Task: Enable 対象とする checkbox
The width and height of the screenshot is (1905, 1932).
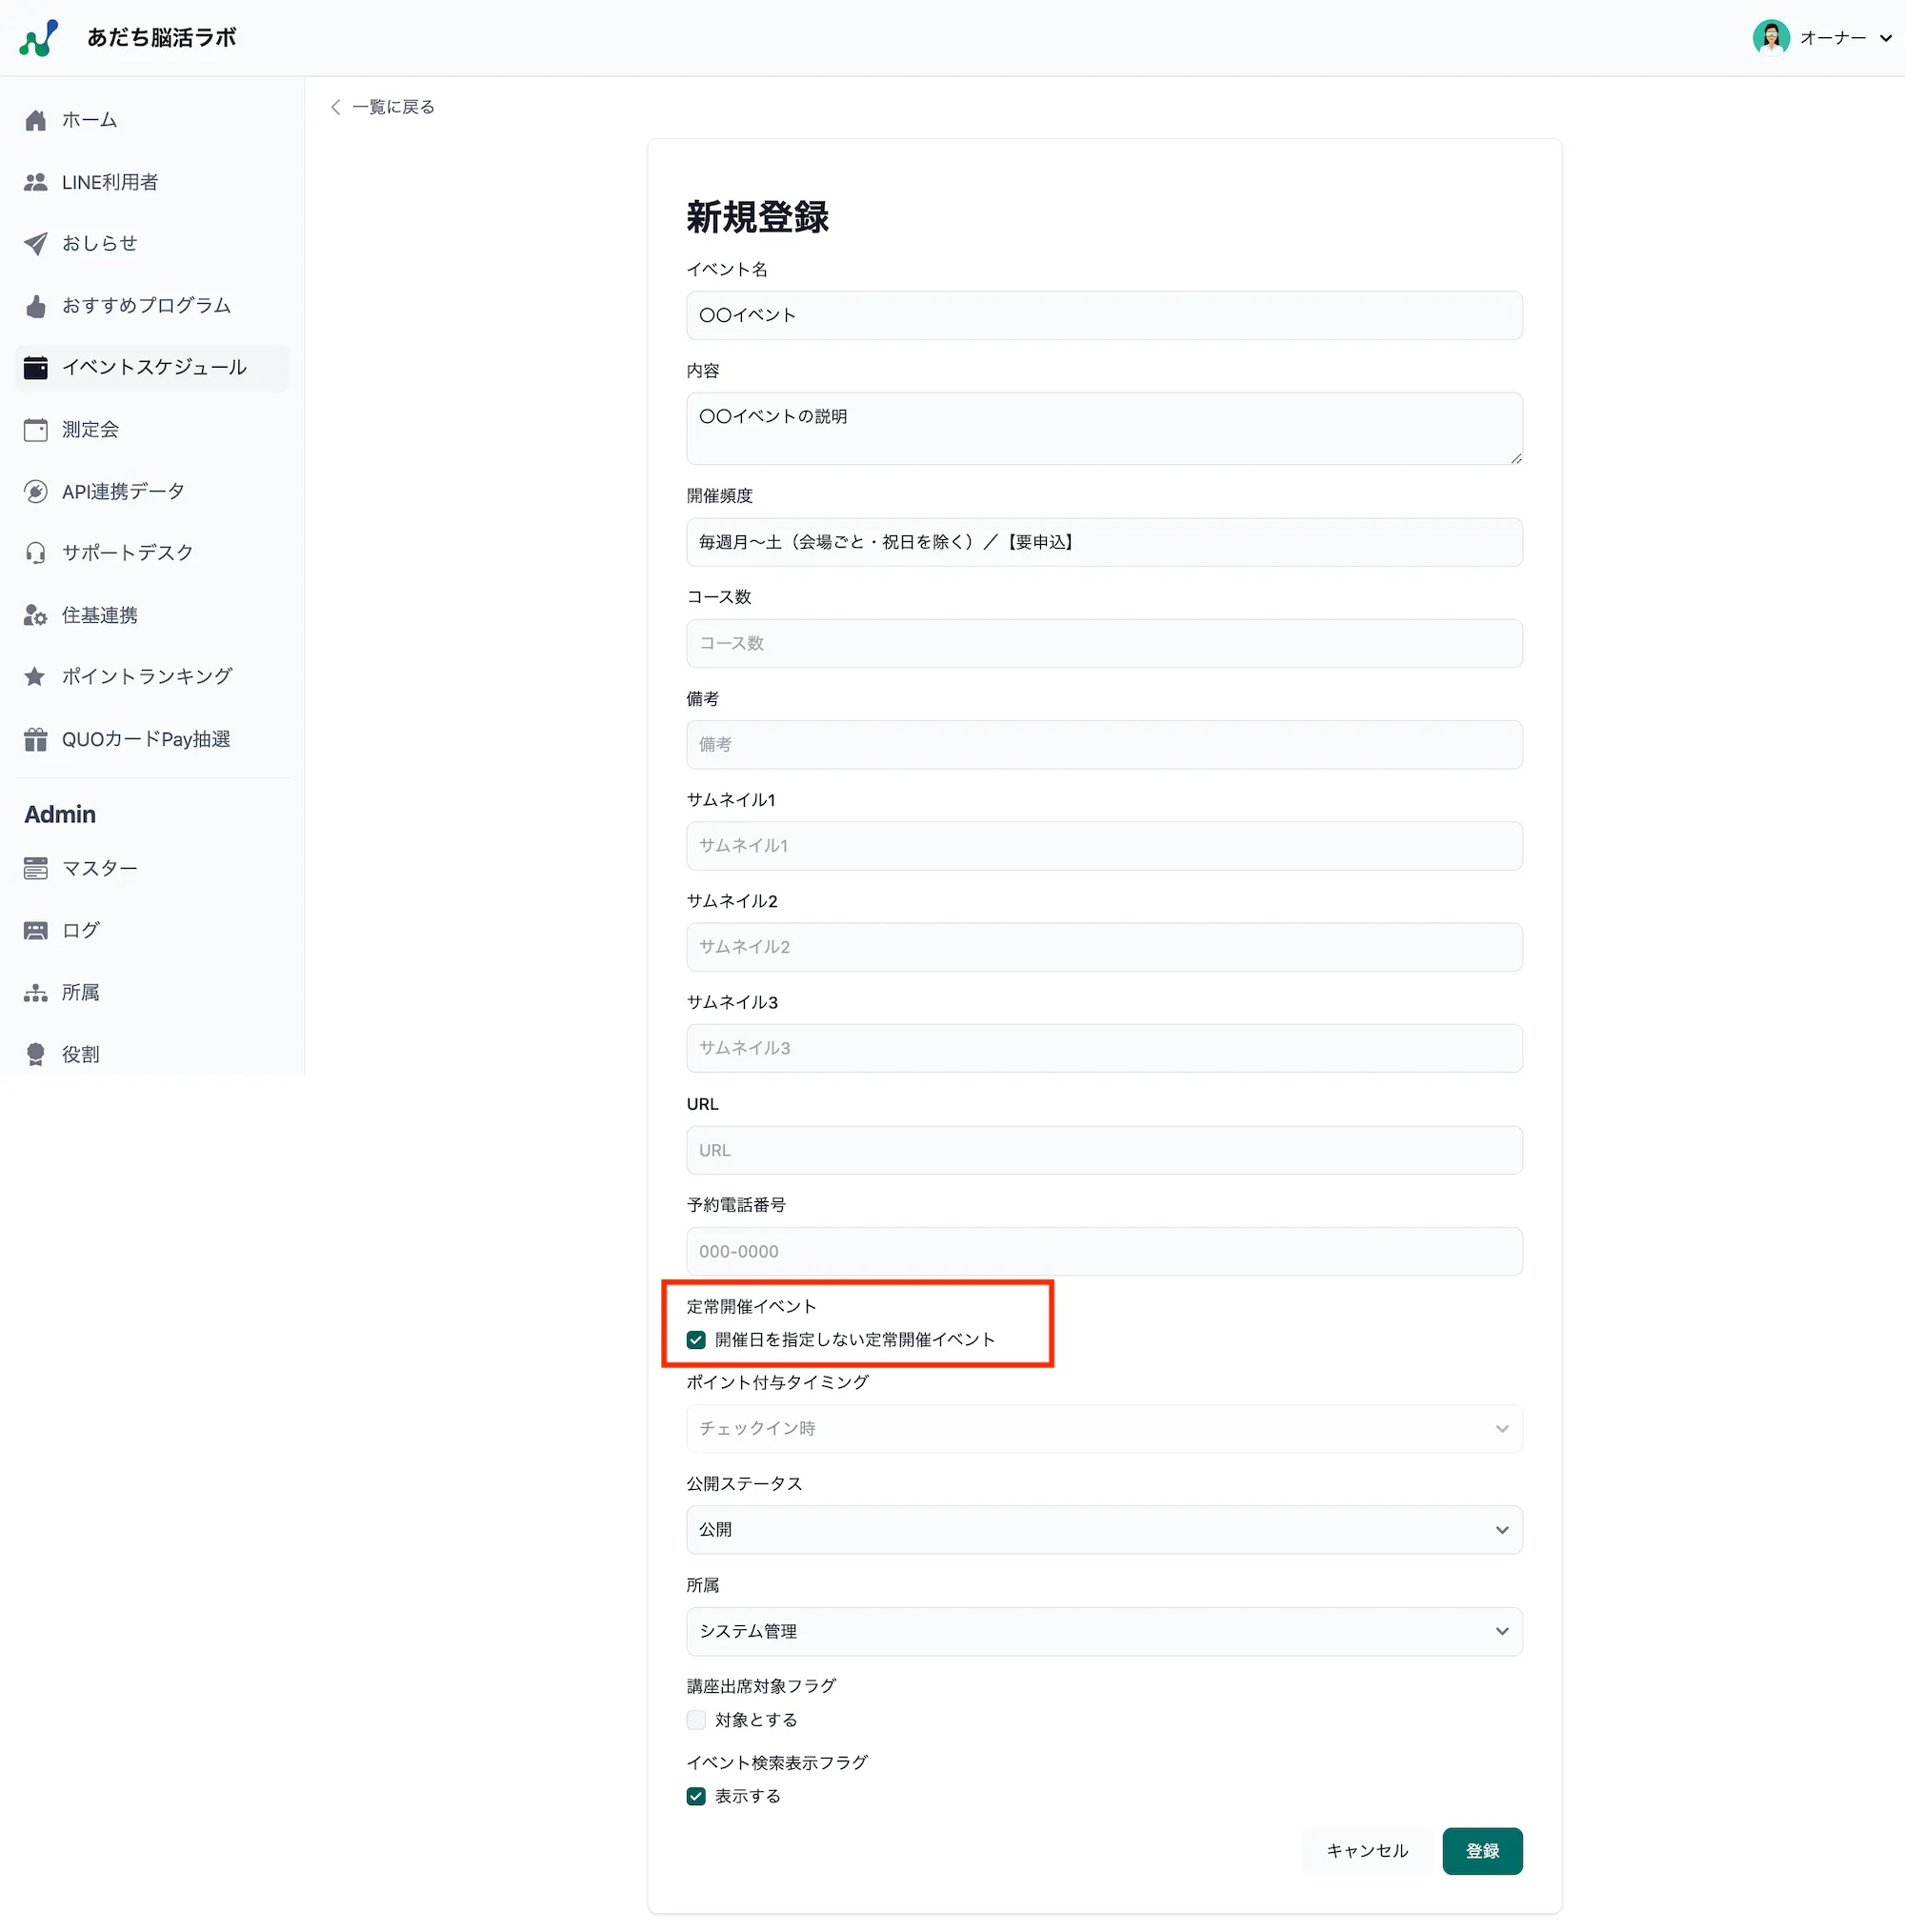Action: 696,1720
